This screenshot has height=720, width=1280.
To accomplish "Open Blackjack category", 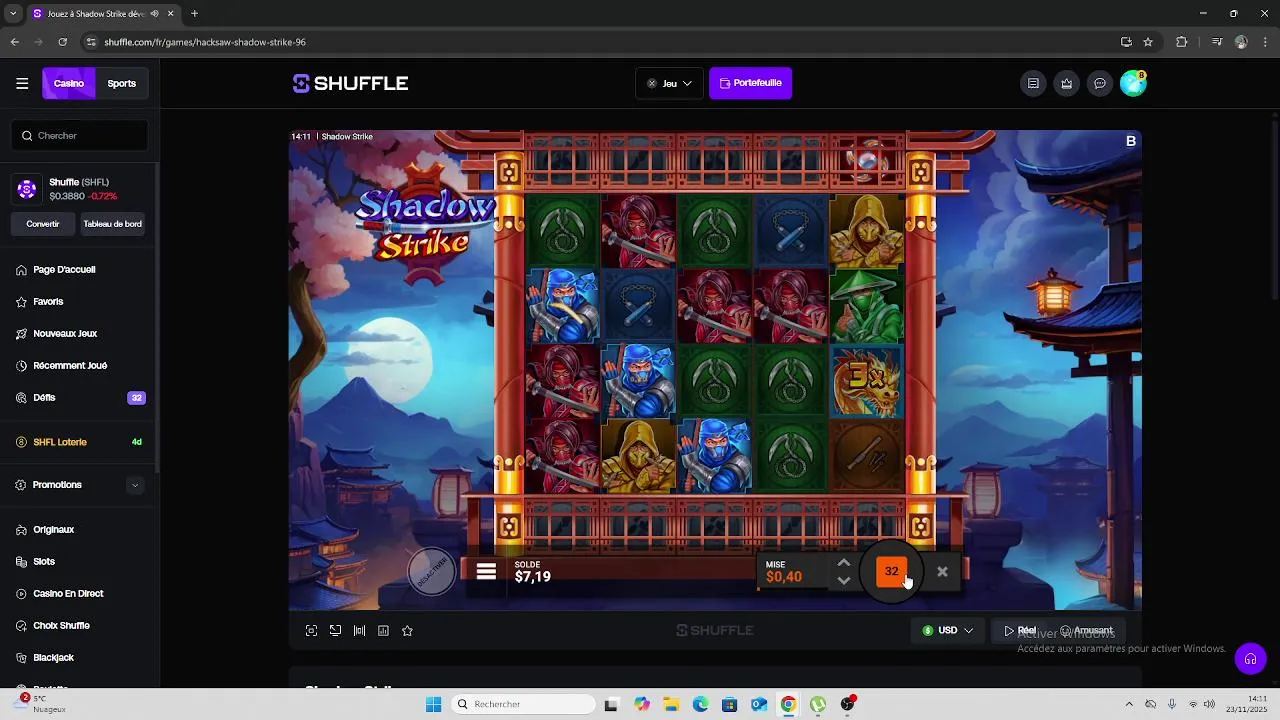I will (x=53, y=658).
